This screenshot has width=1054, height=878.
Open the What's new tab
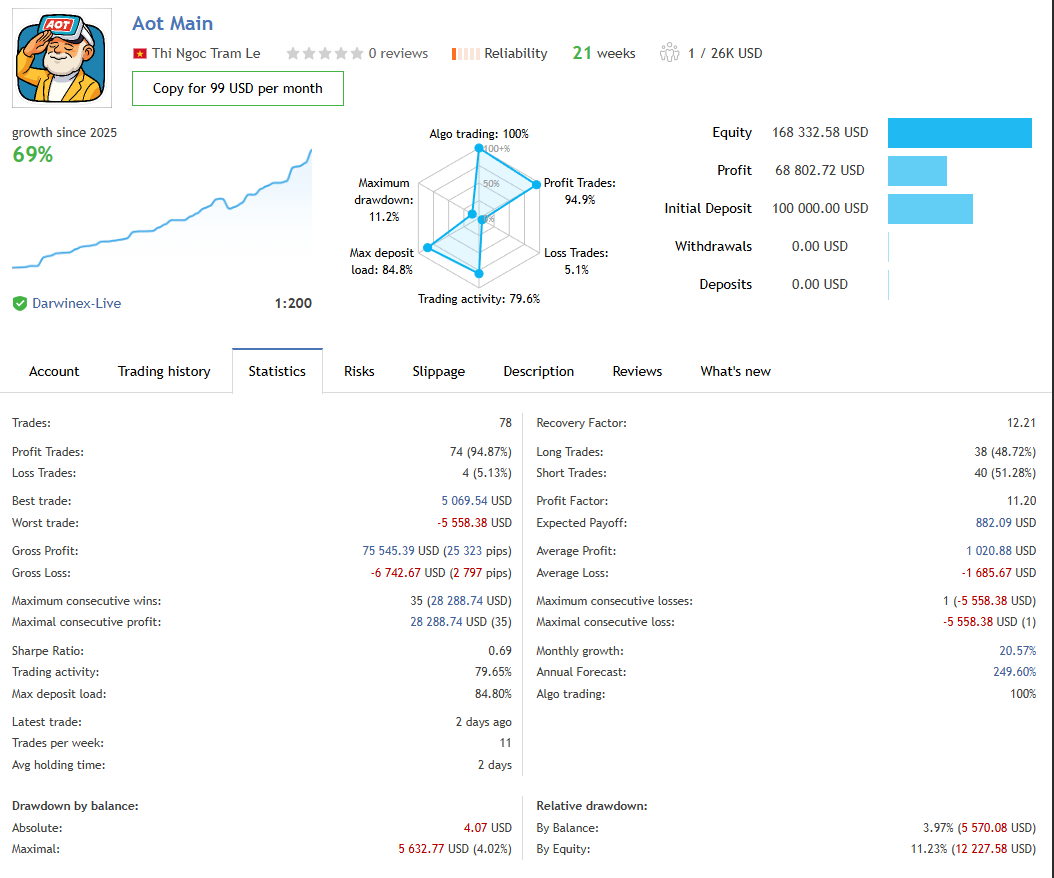point(735,371)
